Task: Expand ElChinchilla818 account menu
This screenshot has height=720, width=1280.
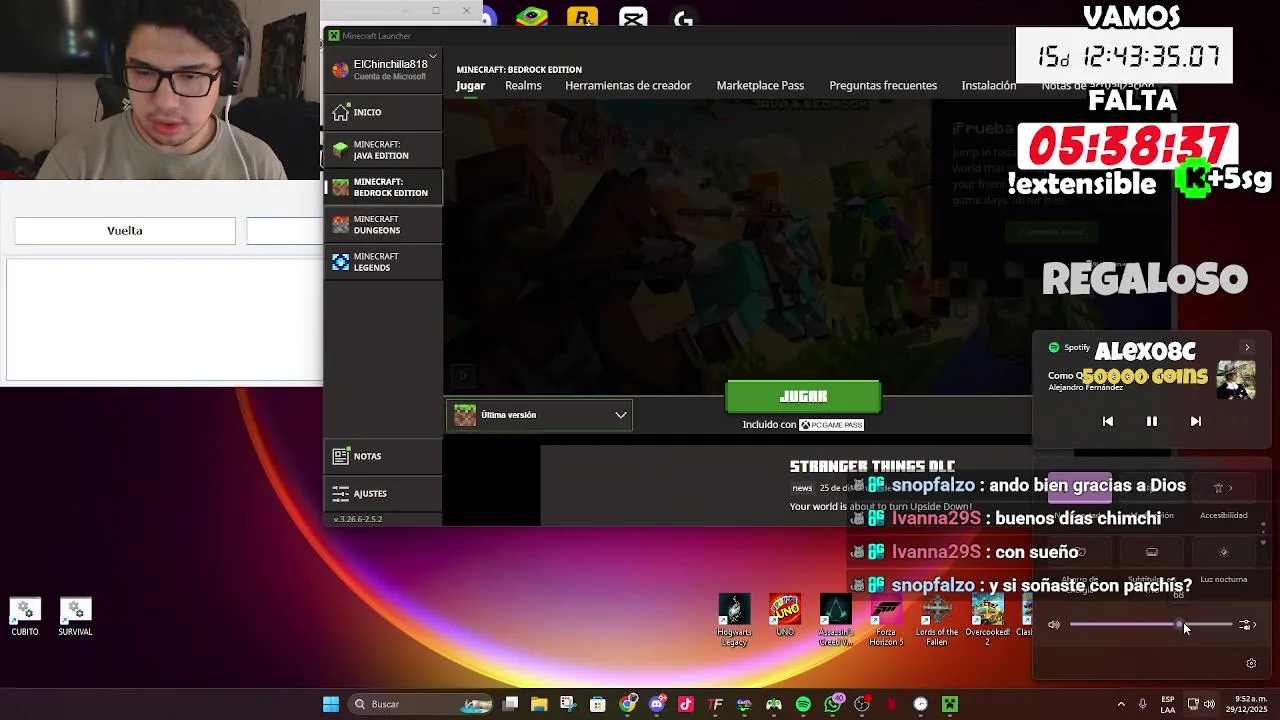Action: coord(384,69)
